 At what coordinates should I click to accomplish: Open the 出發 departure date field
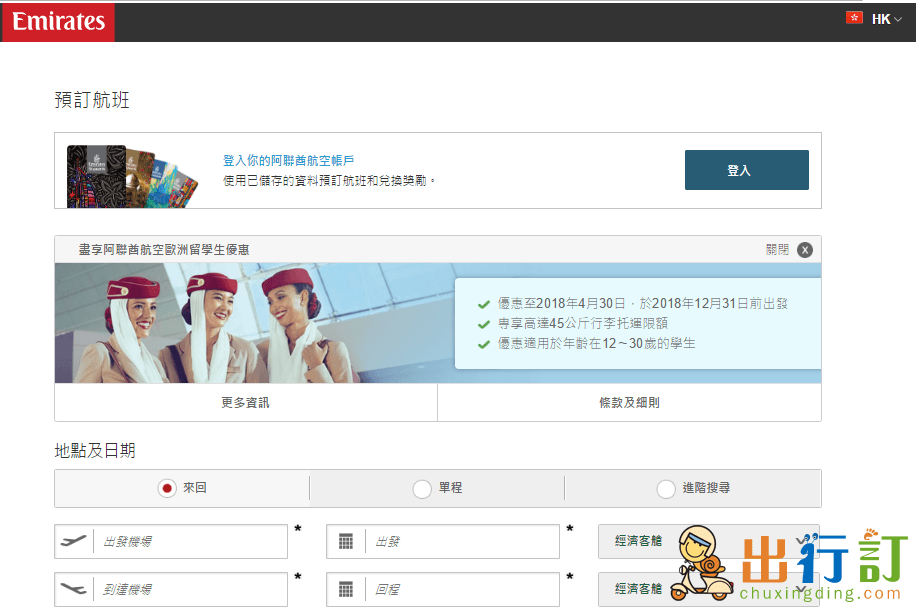pyautogui.click(x=443, y=542)
